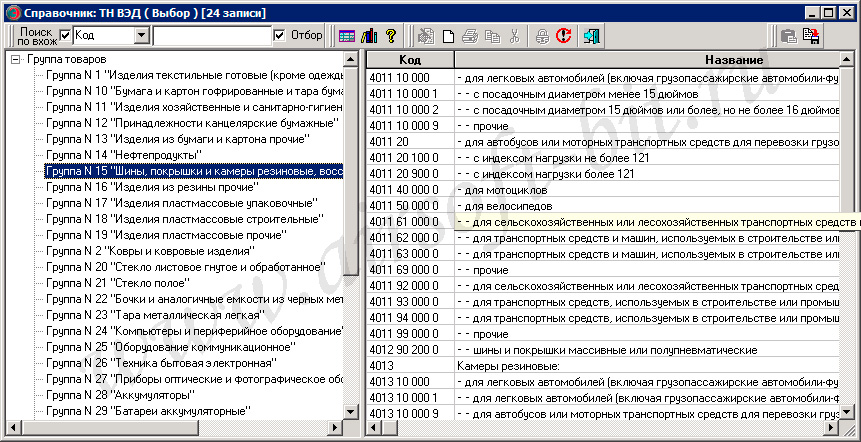Screen dimensions: 861x442
Task: Click the tree panel horizontal scroll left arrow
Action: tap(13, 427)
